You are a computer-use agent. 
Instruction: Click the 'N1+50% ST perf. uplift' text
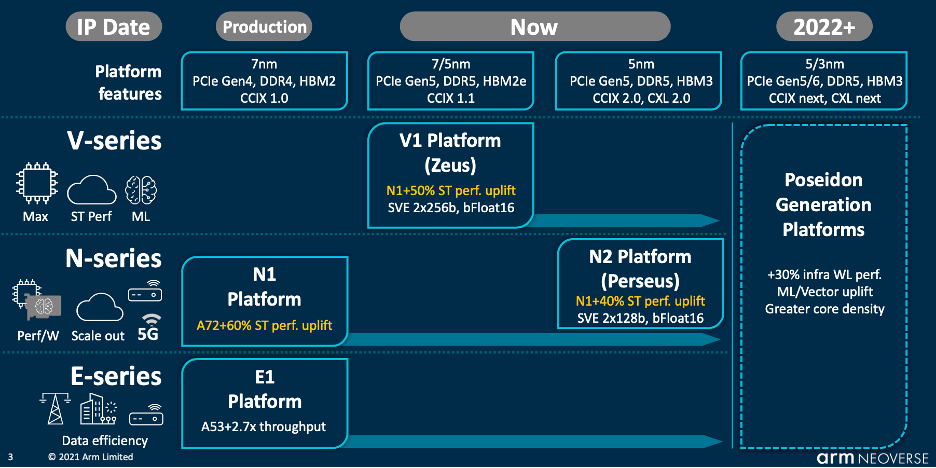click(x=451, y=192)
